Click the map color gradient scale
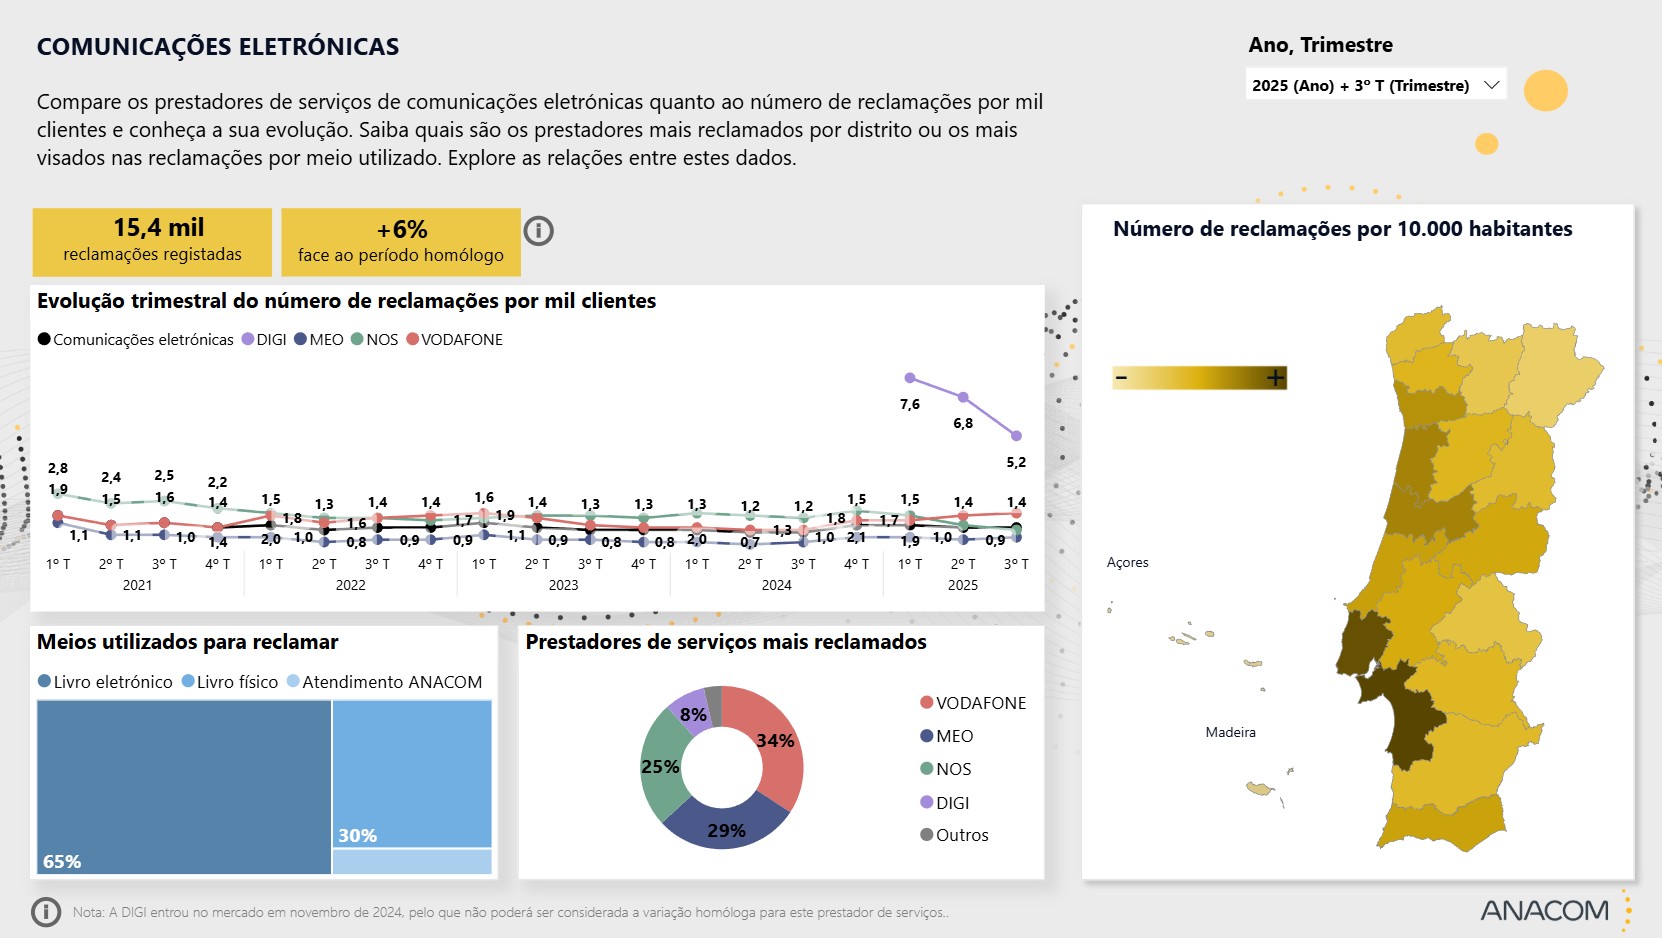 (x=1199, y=378)
